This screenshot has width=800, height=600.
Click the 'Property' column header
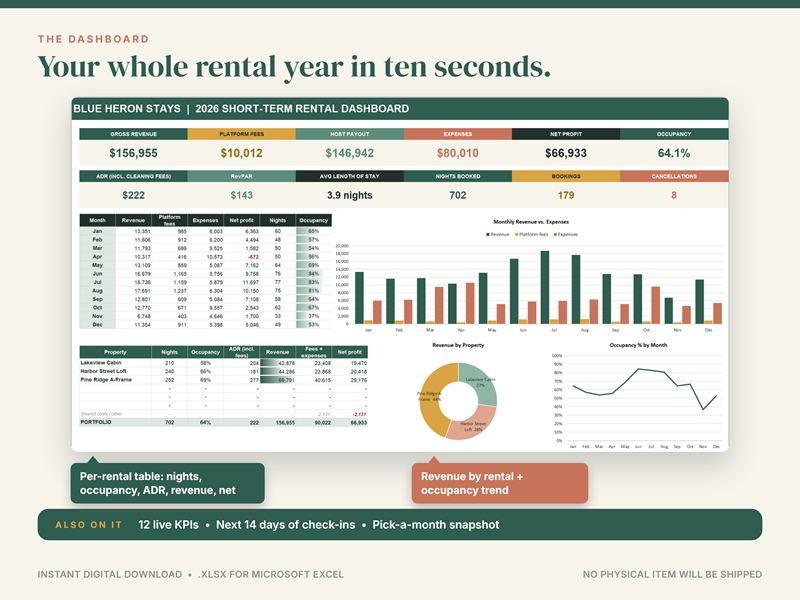tap(115, 352)
